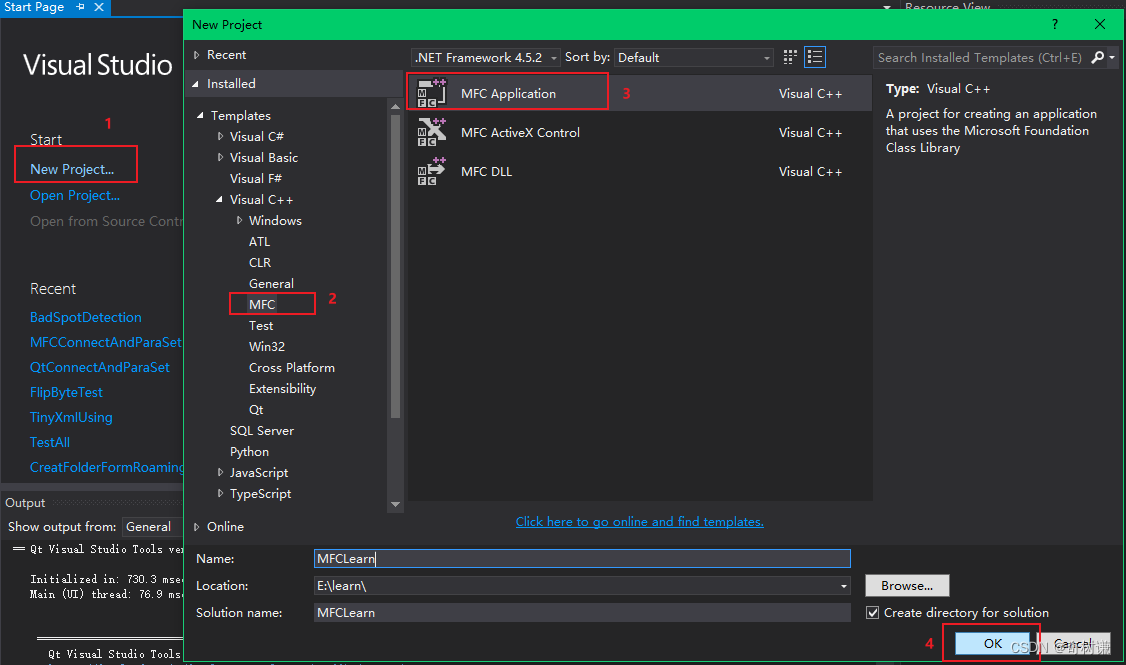Open recent project FlipByteTest

[66, 392]
